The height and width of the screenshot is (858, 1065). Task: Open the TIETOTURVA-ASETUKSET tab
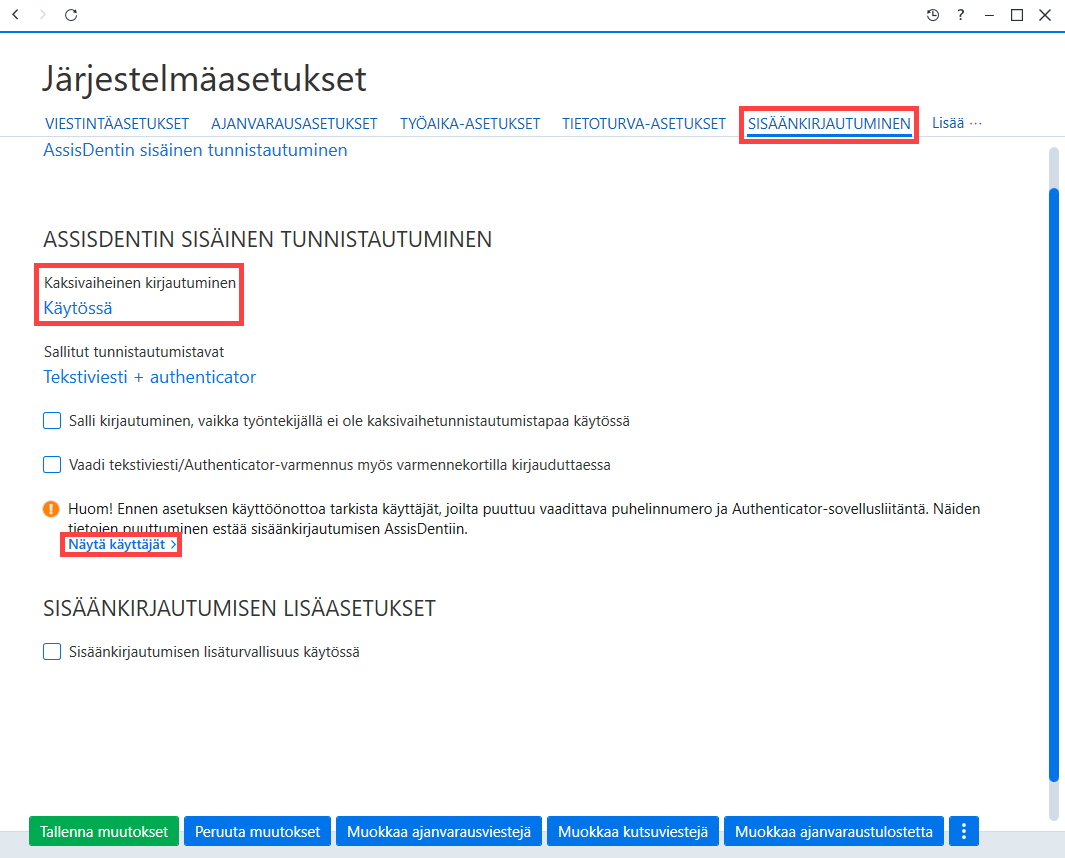click(644, 124)
